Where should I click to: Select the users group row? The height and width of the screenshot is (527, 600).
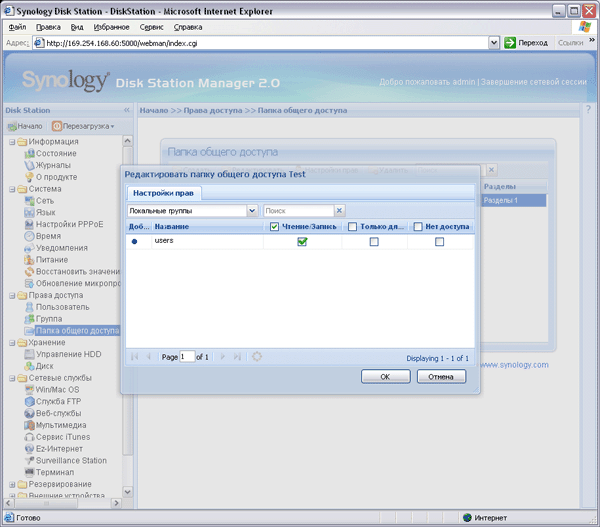point(300,242)
